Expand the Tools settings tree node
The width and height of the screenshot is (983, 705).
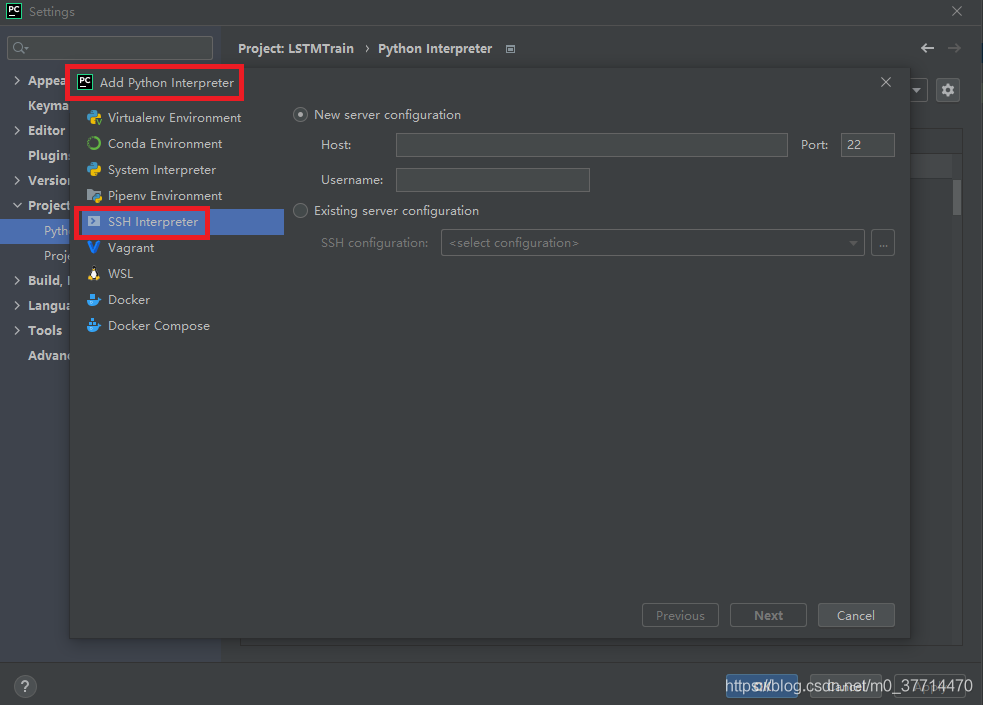tap(17, 331)
